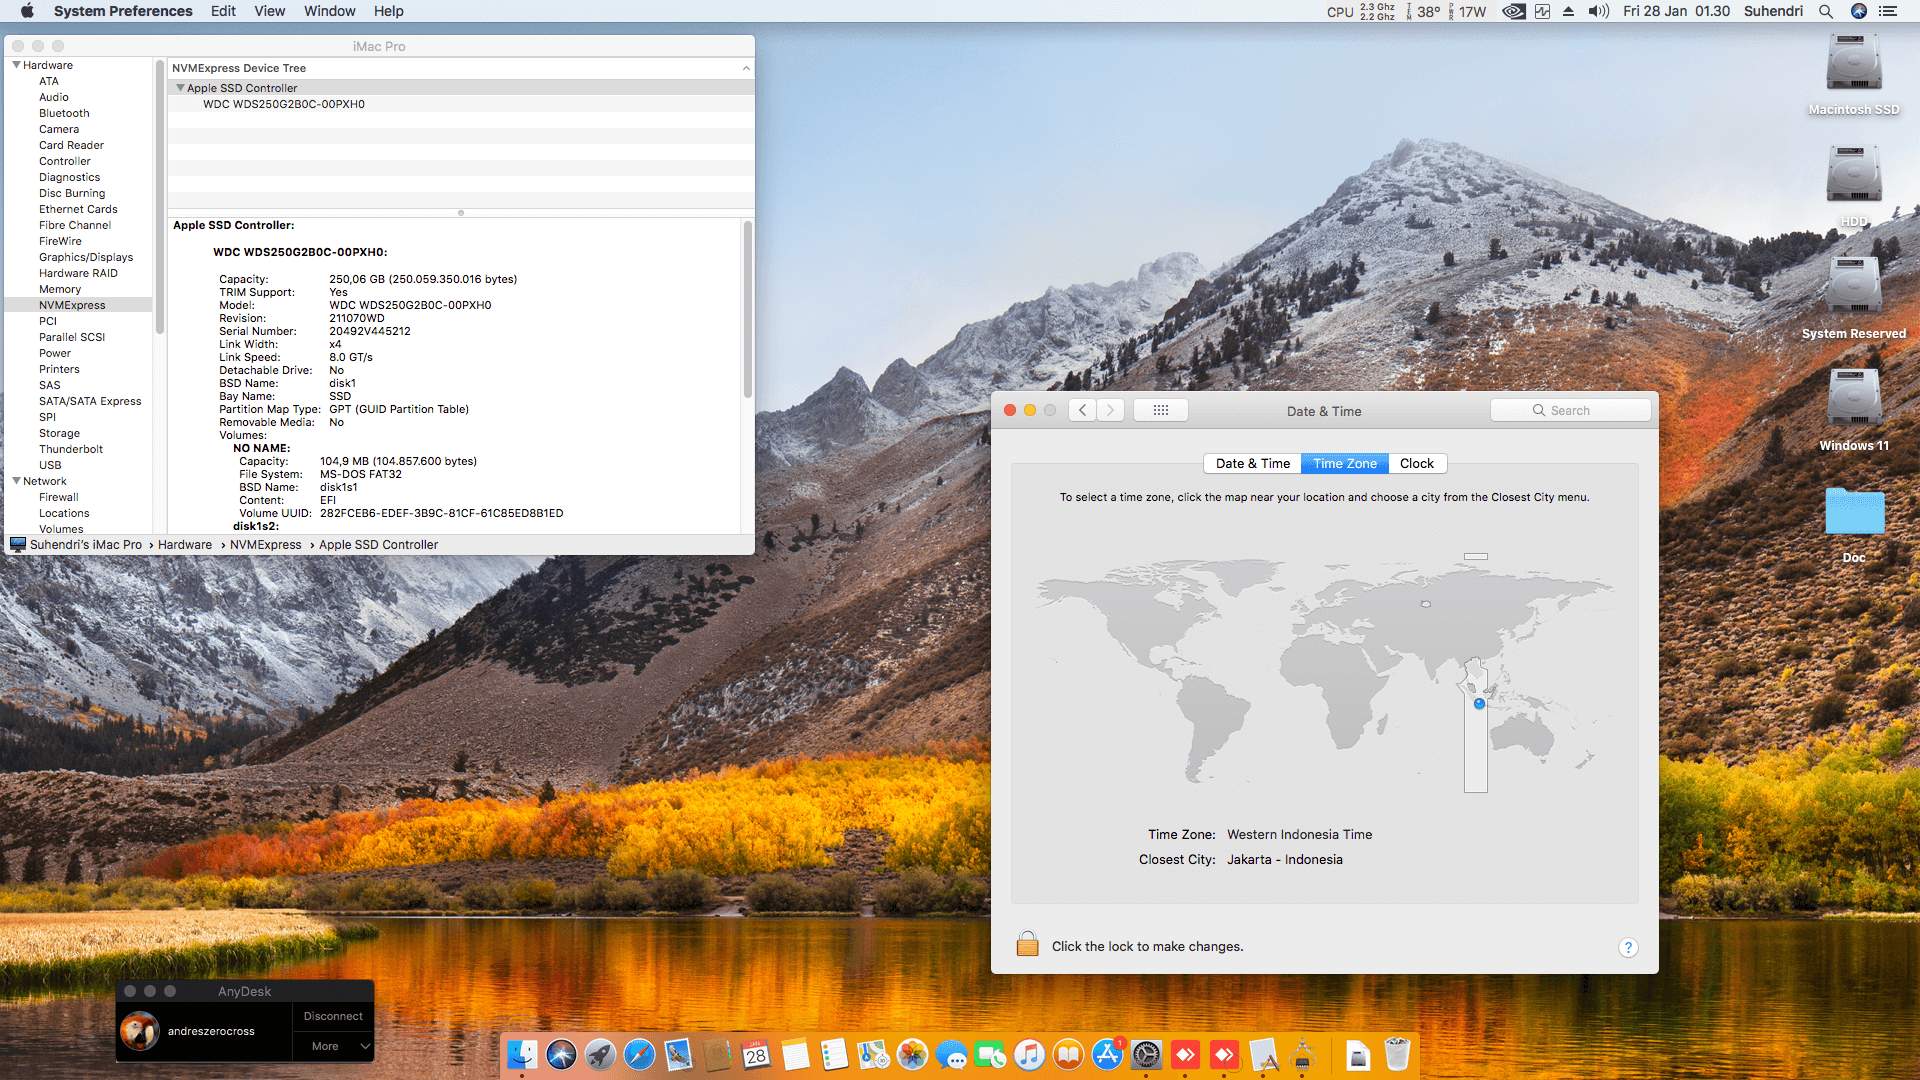1920x1080 pixels.
Task: Open the help question mark button
Action: coord(1628,947)
